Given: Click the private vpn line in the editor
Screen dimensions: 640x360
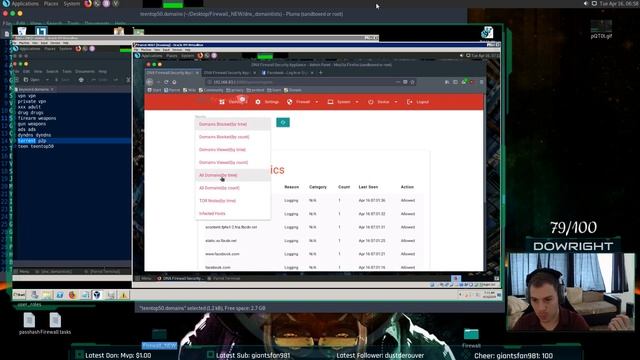Looking at the screenshot, I should coord(32,101).
